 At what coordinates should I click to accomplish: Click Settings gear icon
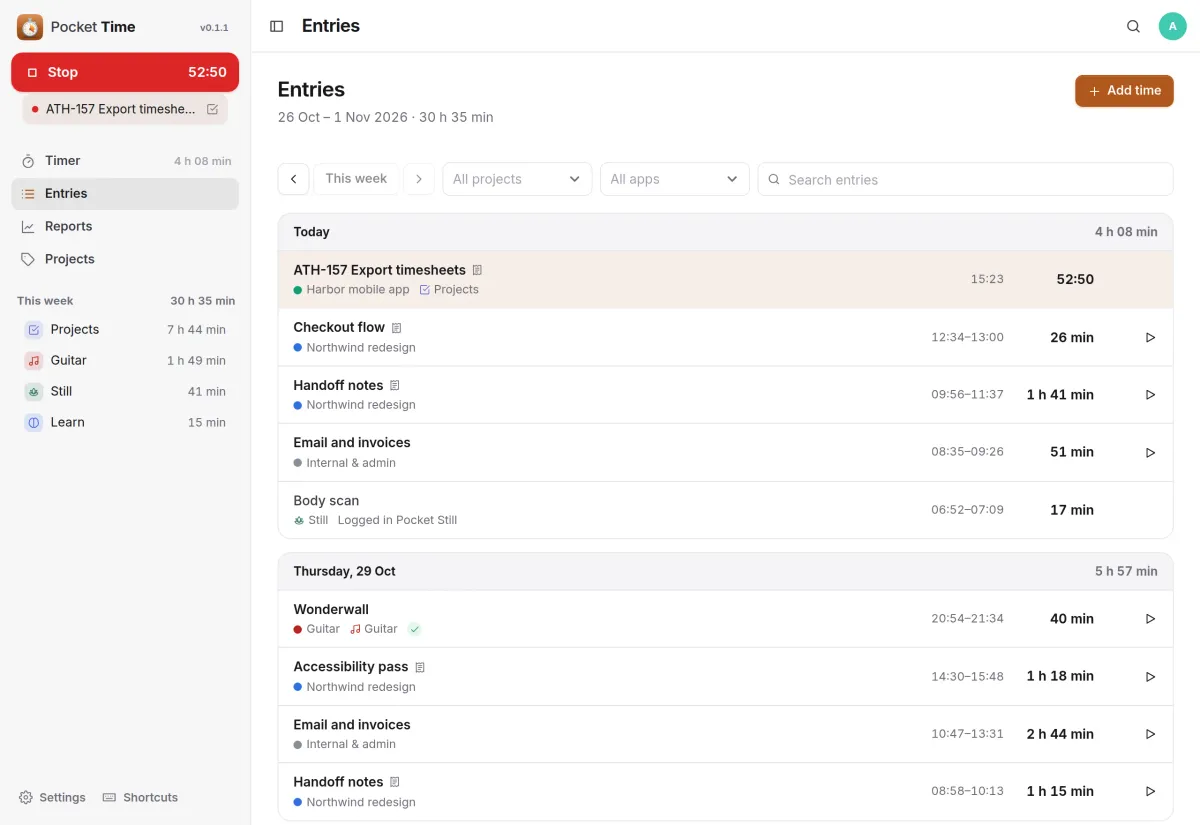[x=26, y=797]
